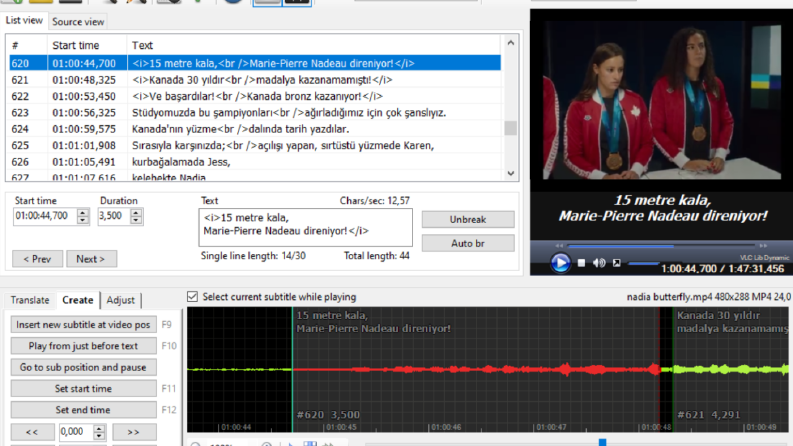Click Go to sub position and pause
Viewport: 793px width, 446px height.
83,367
